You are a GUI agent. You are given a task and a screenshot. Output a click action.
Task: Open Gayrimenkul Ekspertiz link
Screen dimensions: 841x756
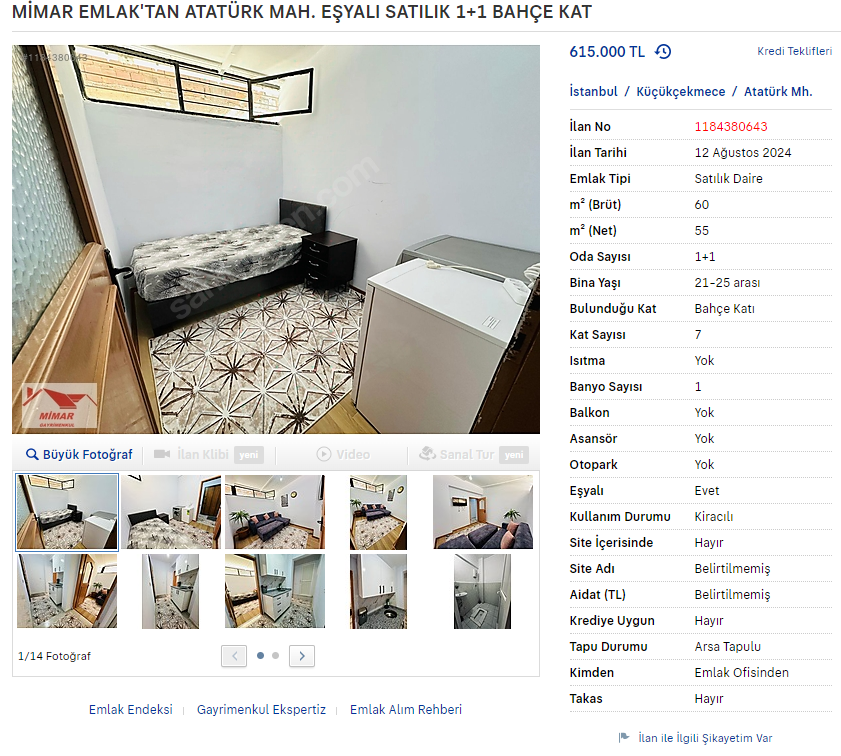261,709
